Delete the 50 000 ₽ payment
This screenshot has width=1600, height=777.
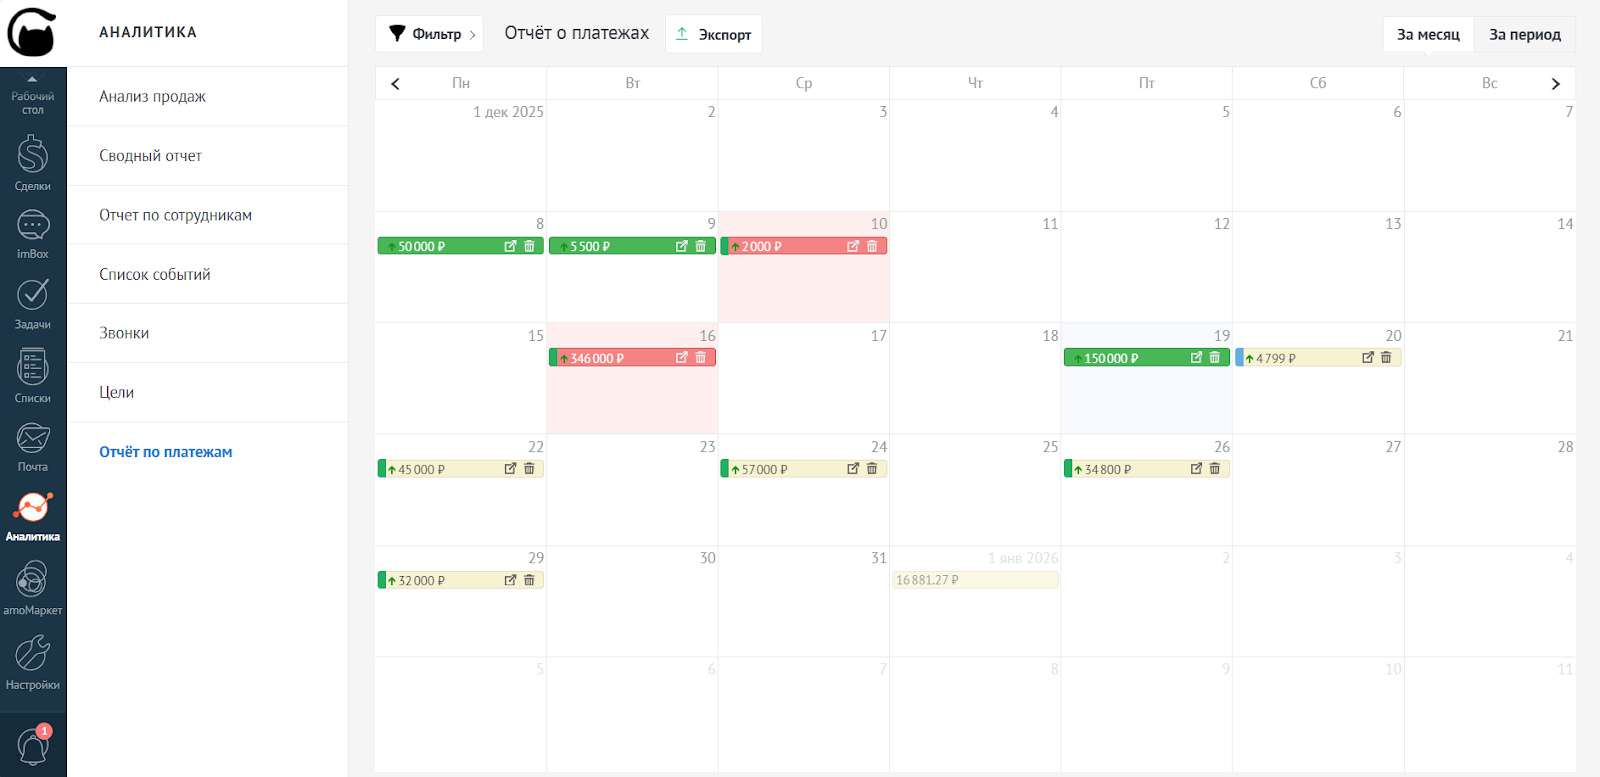coord(529,246)
